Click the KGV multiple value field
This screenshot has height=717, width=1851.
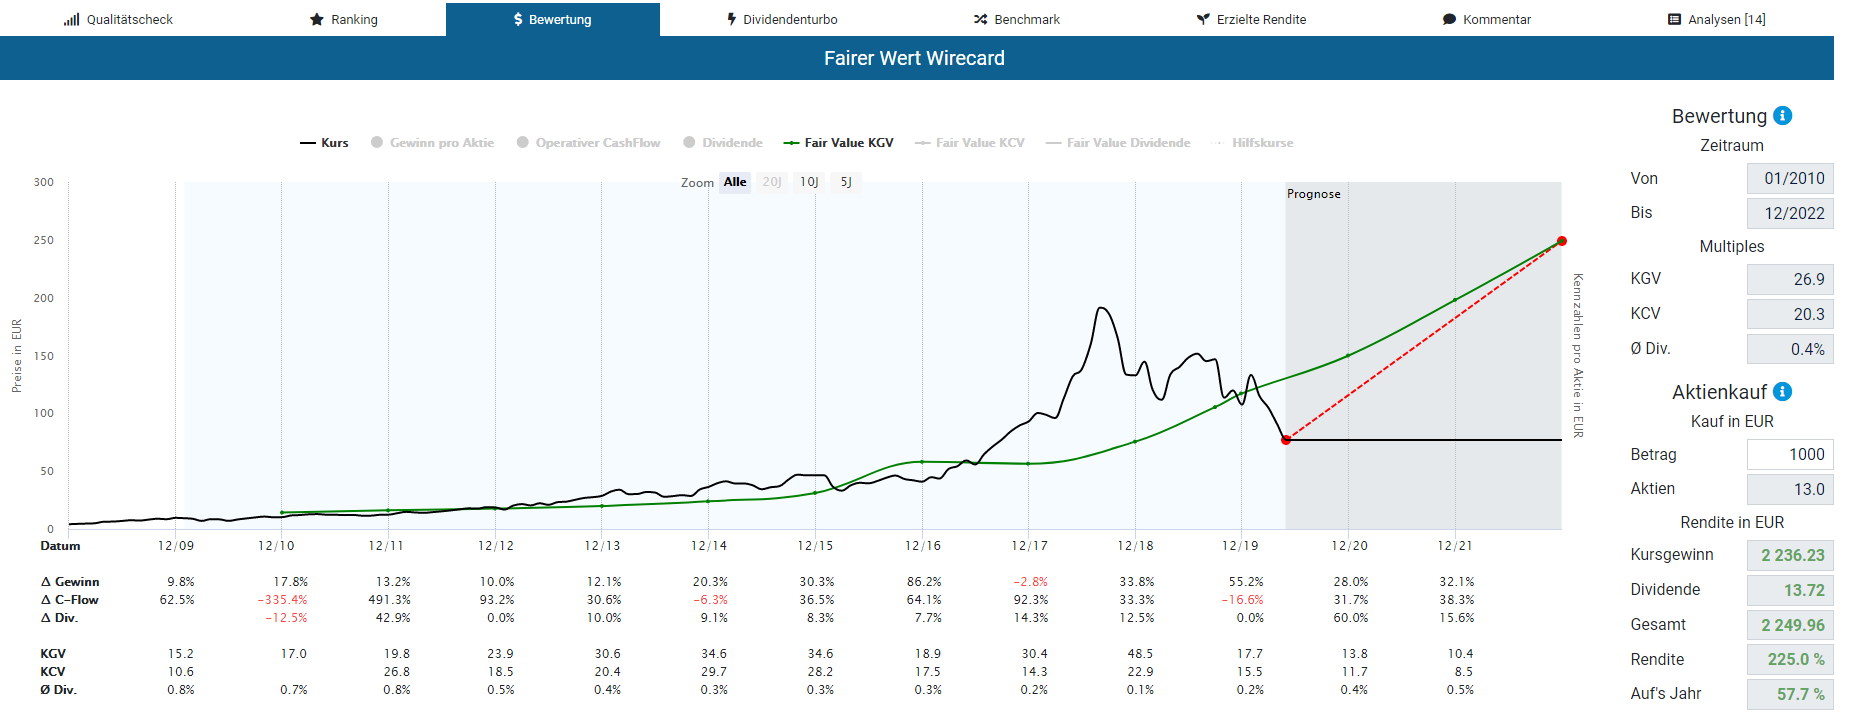[1789, 279]
